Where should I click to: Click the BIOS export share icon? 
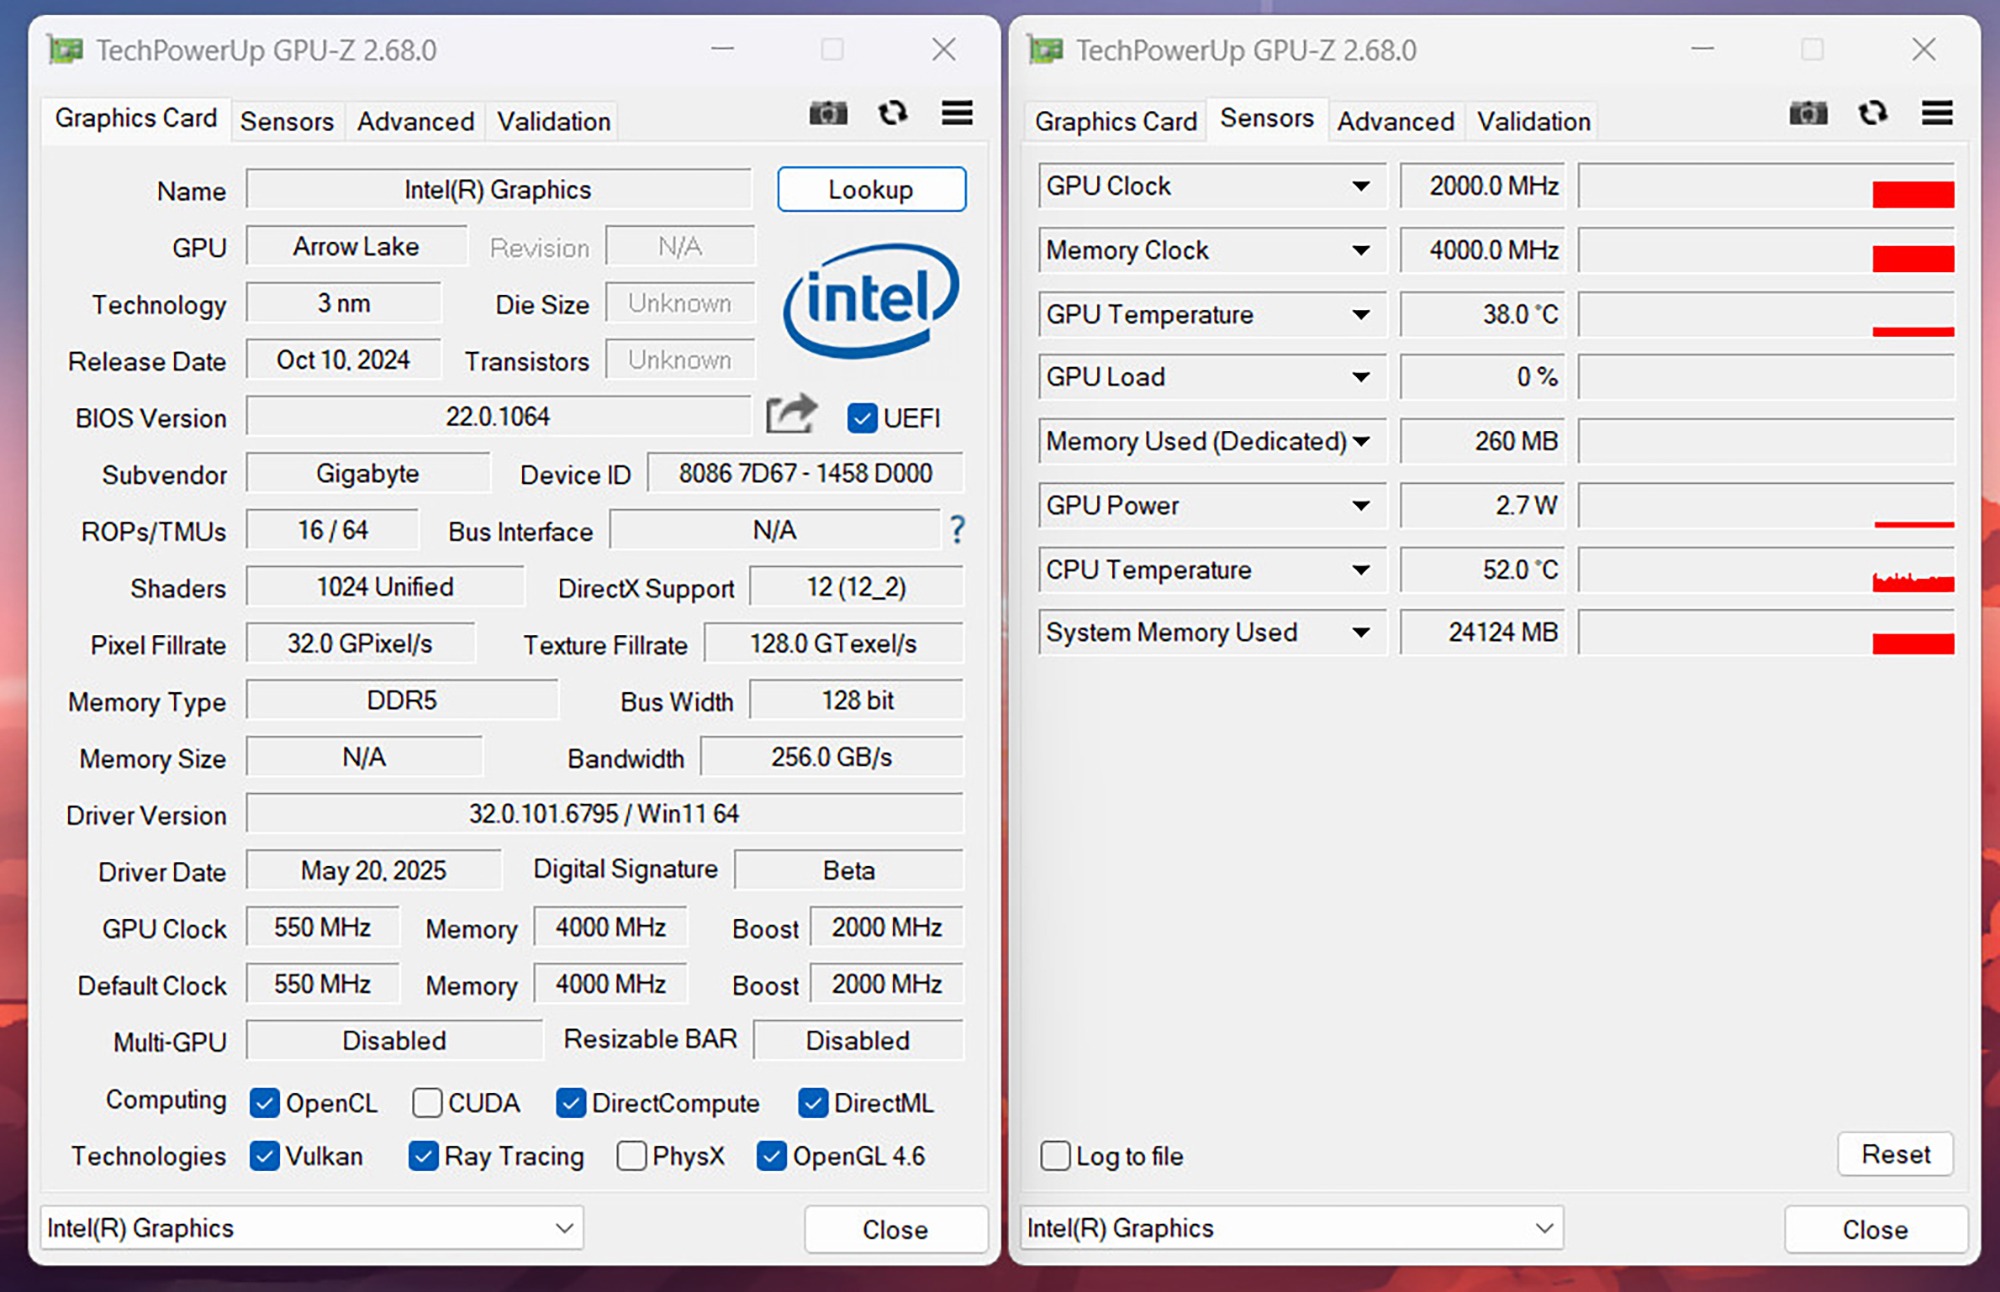pos(791,415)
